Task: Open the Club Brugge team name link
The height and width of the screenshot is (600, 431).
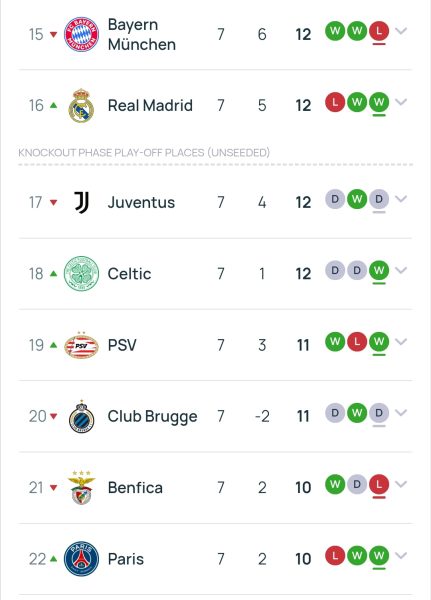Action: (152, 417)
